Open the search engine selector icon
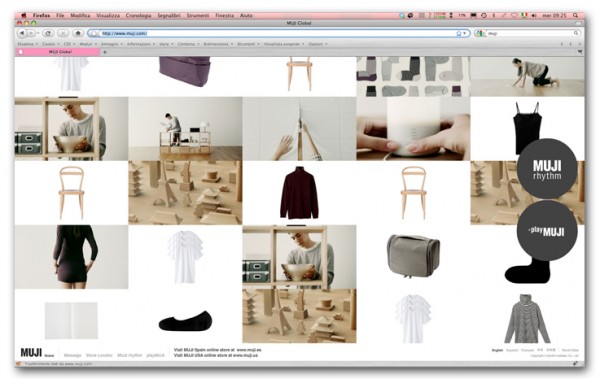 tap(479, 33)
